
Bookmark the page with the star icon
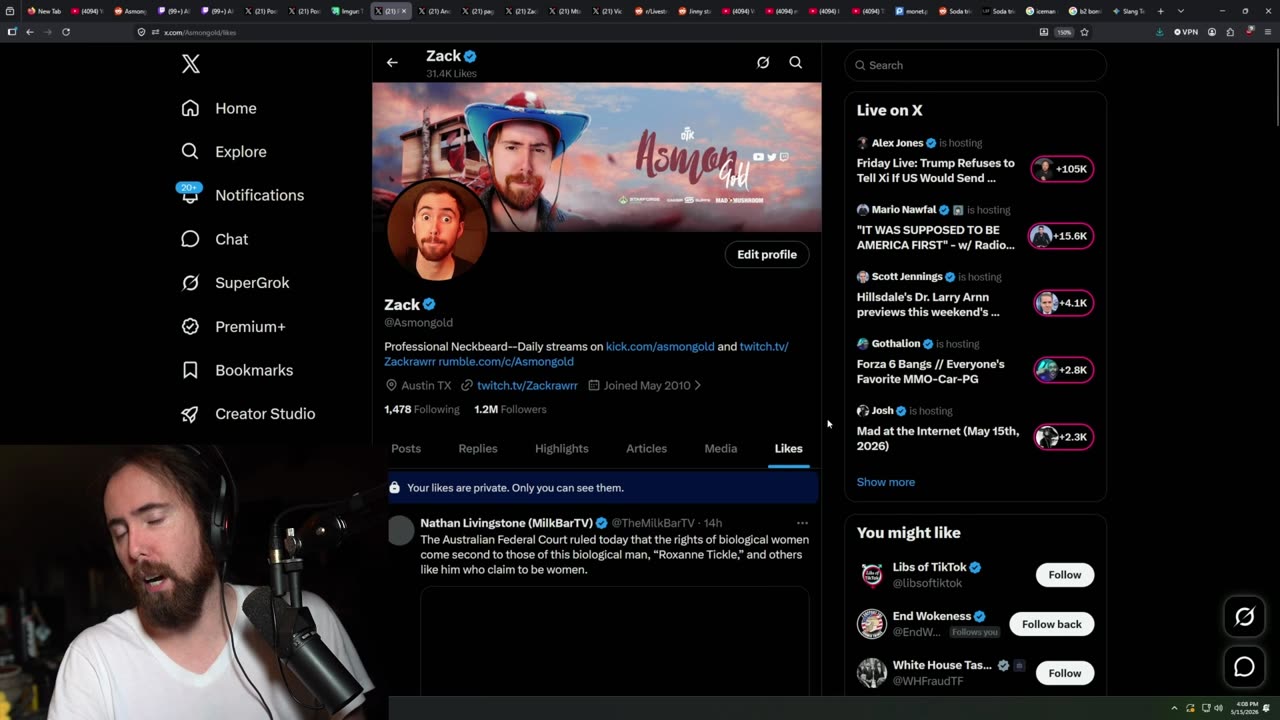coord(1084,32)
